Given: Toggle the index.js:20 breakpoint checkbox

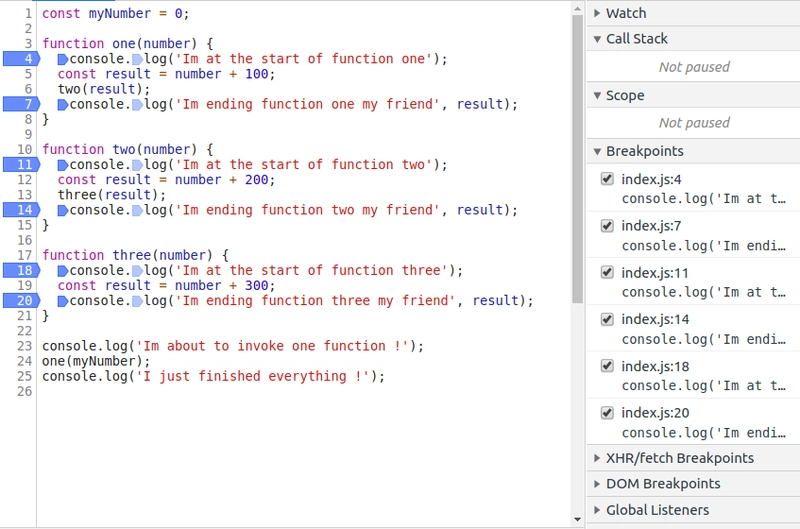Looking at the screenshot, I should [x=606, y=413].
